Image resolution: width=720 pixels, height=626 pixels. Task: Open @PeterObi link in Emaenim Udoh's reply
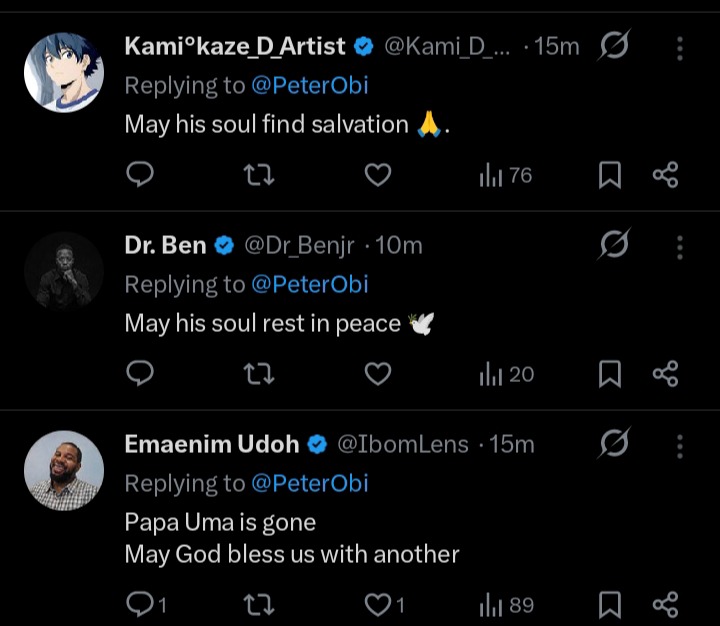click(x=309, y=483)
